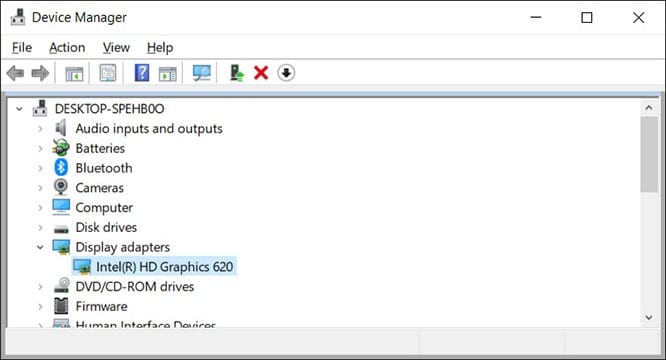Click the scrollbar up arrow

click(649, 108)
